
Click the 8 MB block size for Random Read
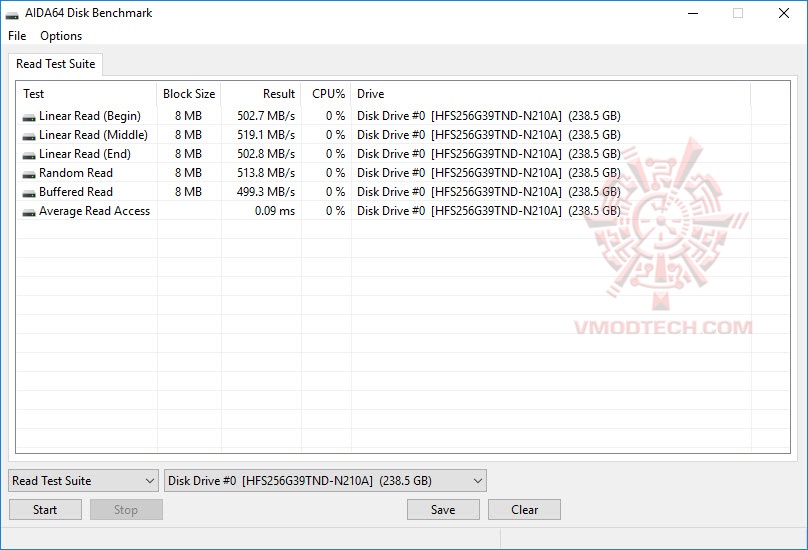(188, 173)
